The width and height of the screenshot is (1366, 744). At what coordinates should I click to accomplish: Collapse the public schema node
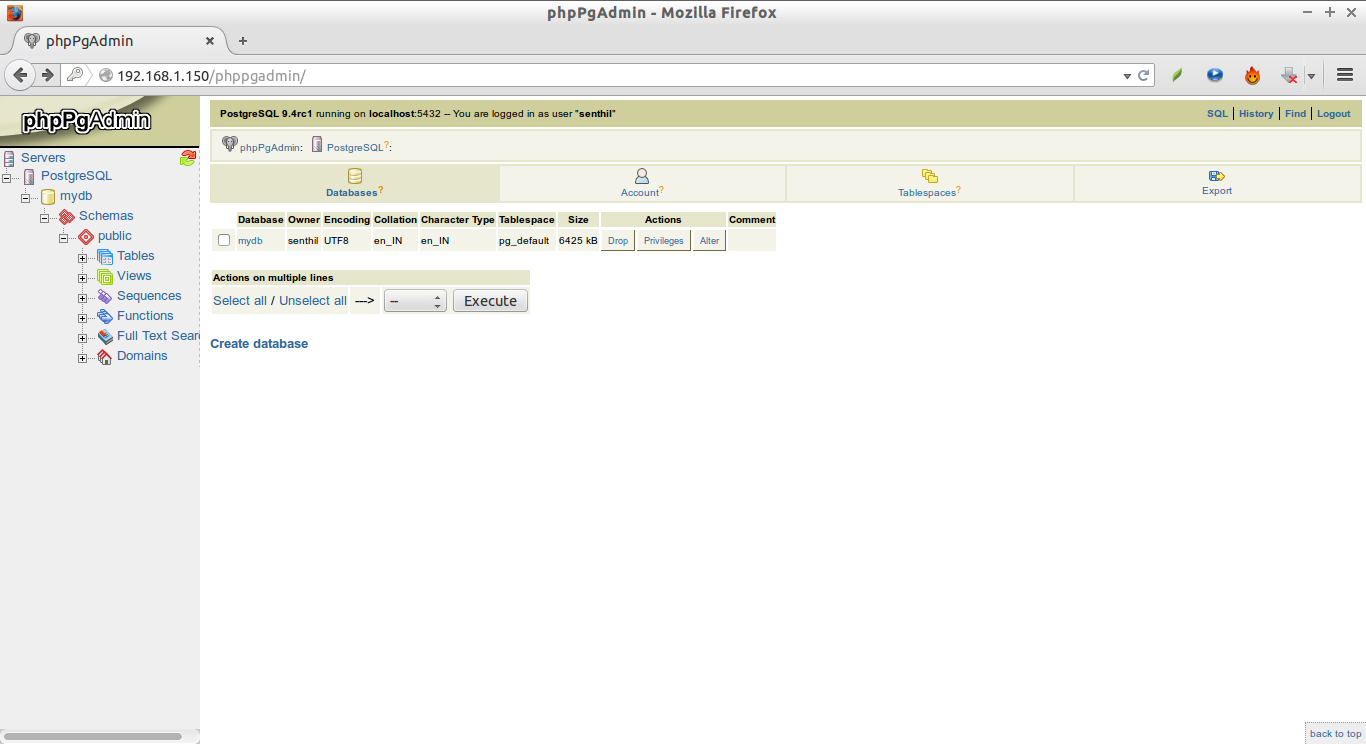(64, 237)
